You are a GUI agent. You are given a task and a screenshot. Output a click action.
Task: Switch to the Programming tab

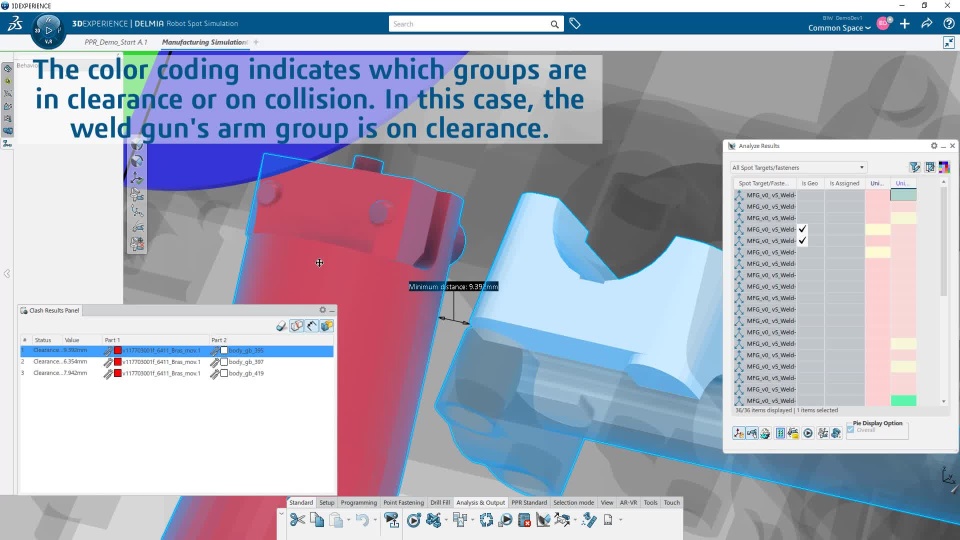click(359, 503)
